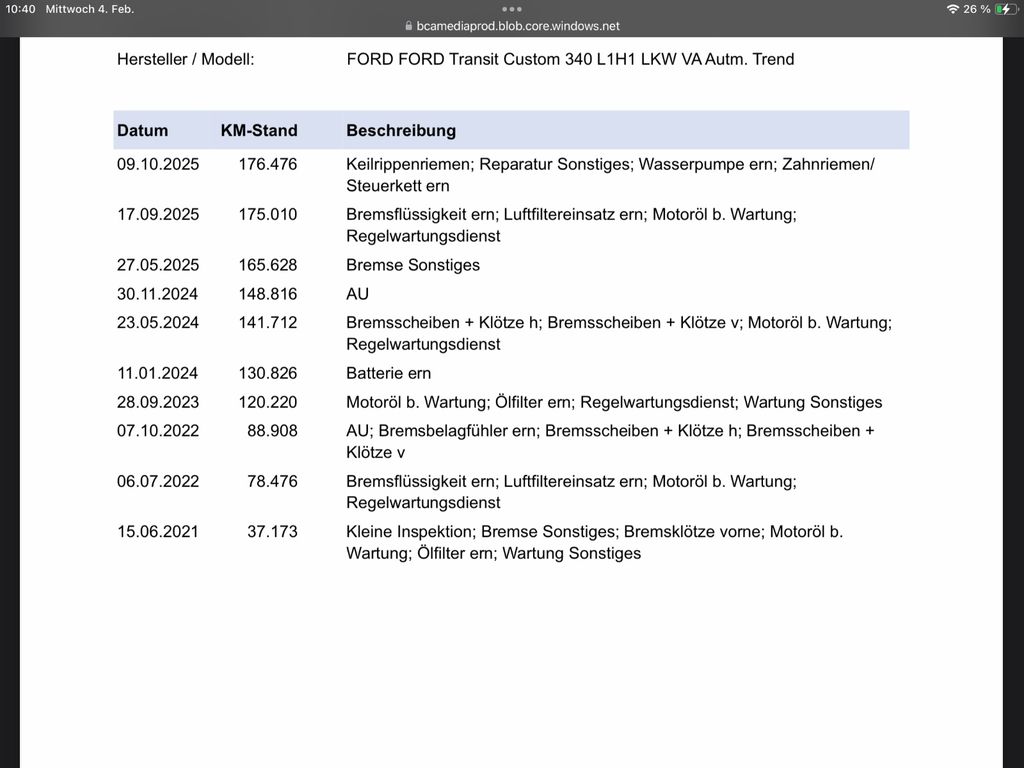1024x768 pixels.
Task: Tap the lock icon in address bar
Action: [x=408, y=27]
